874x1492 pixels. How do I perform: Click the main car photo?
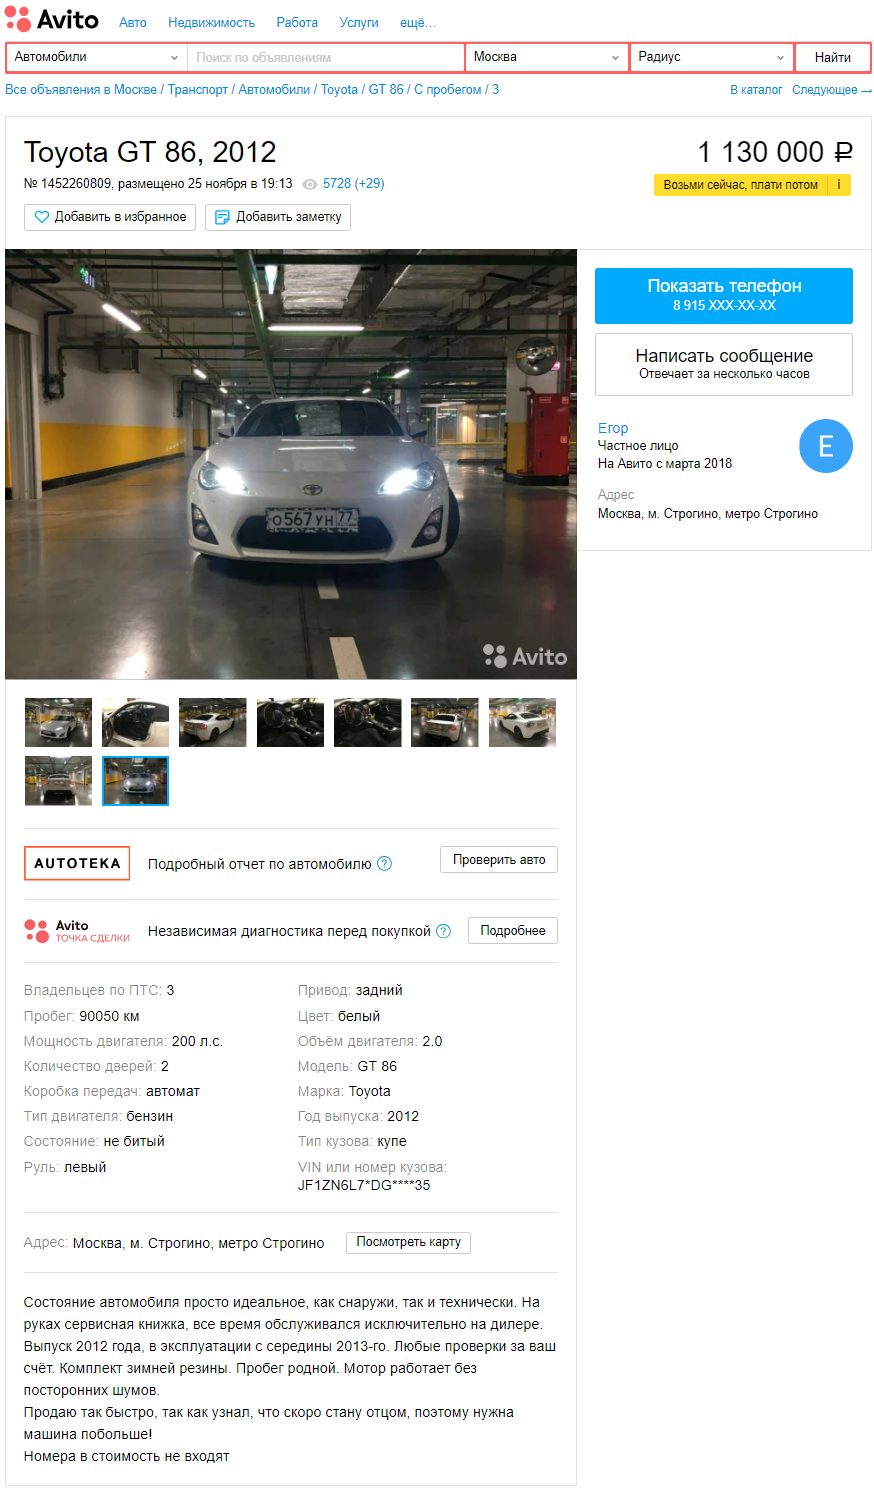291,464
